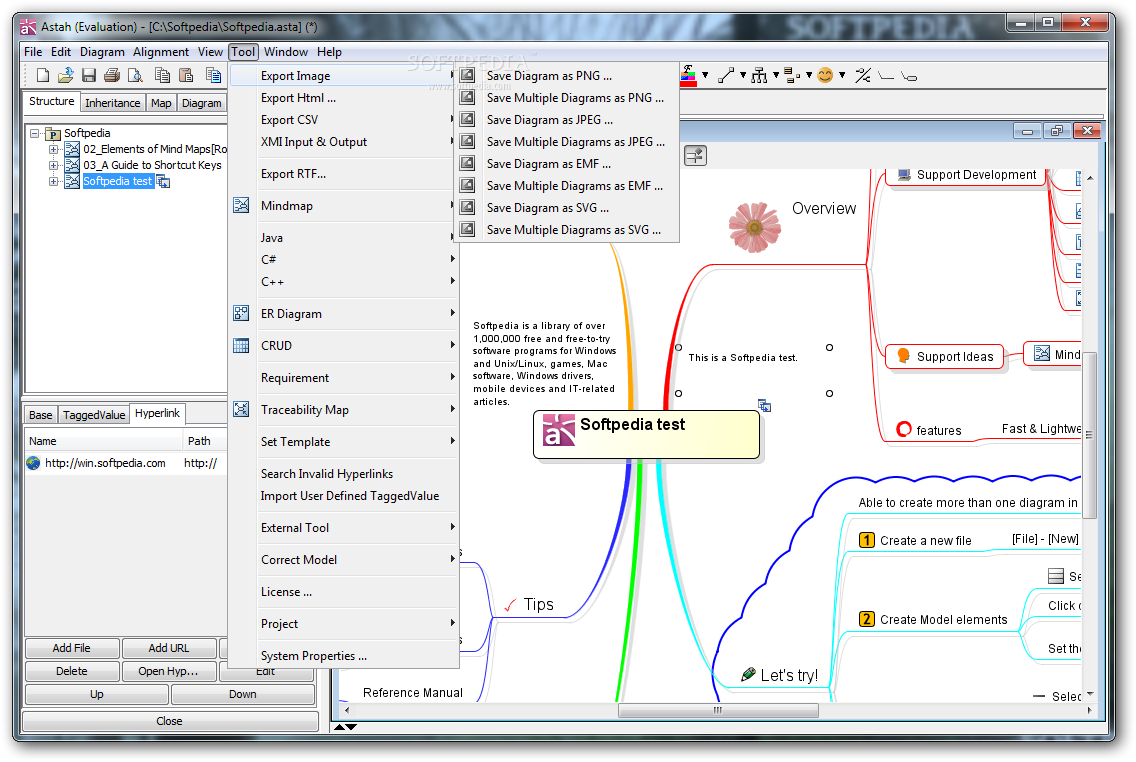Click mind map icon of 03_A Guide item
The image size is (1136, 762).
coord(72,165)
